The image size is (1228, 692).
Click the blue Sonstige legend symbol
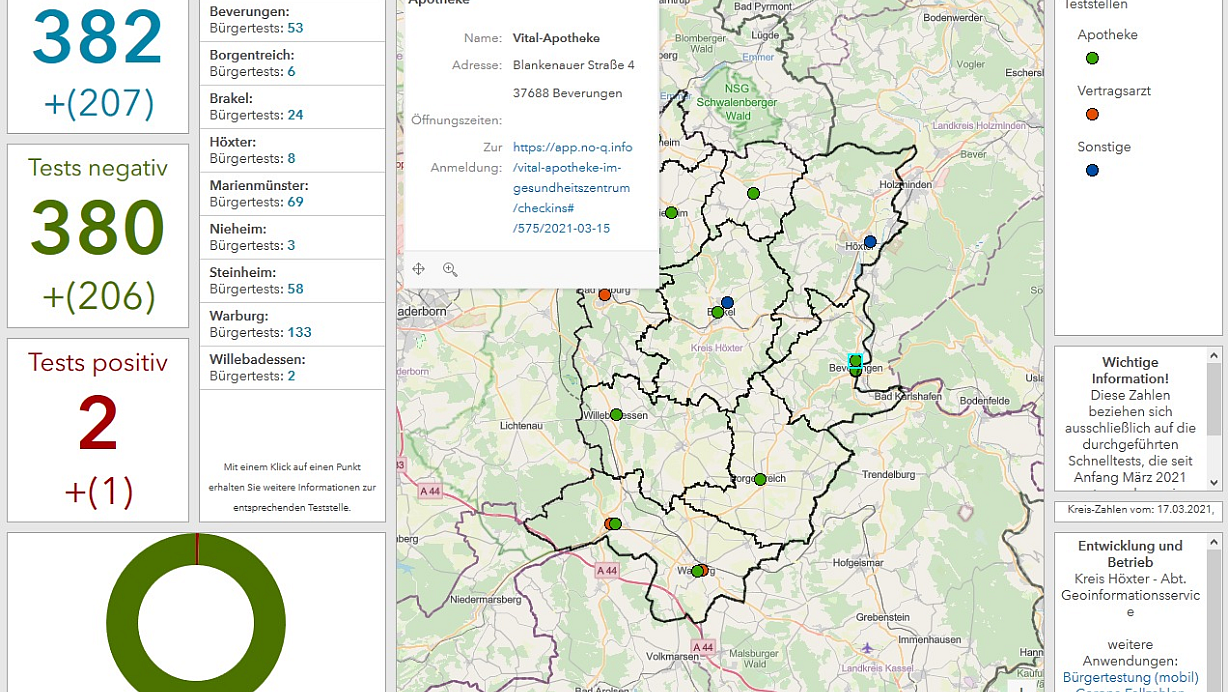pyautogui.click(x=1092, y=170)
